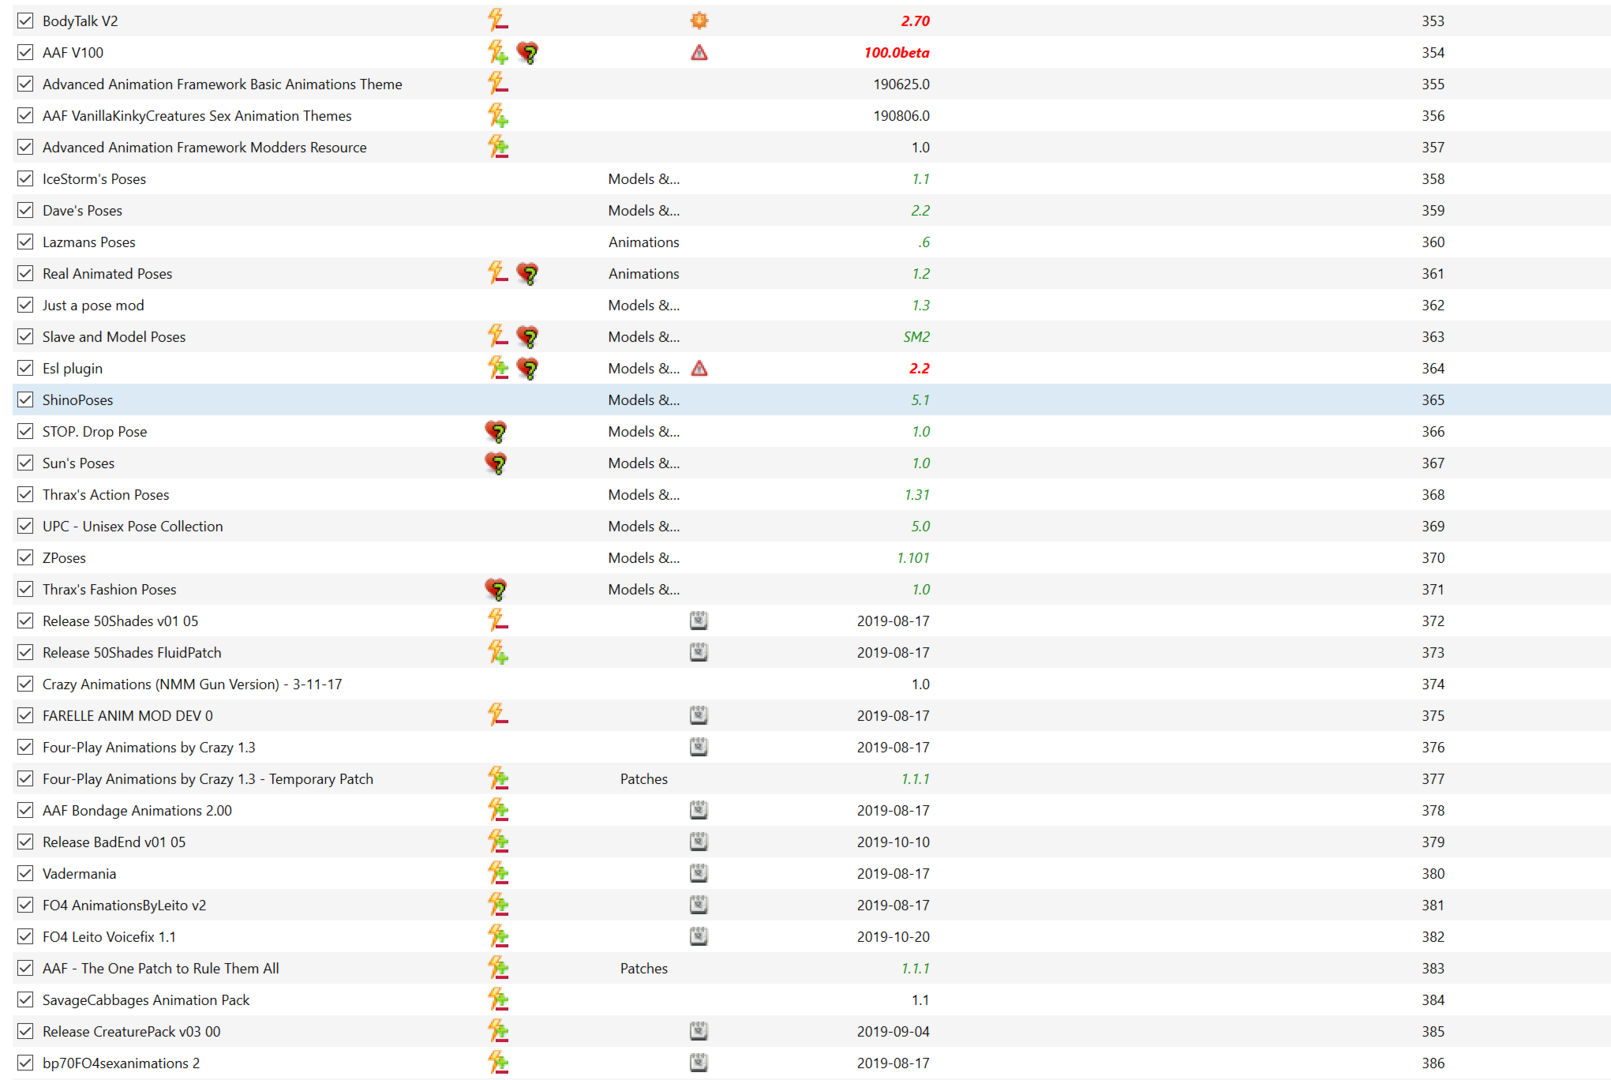Click the conflict icon for AAF VanillaKinkyCreatures Sex Animation Themes
The height and width of the screenshot is (1080, 1611).
click(x=497, y=115)
